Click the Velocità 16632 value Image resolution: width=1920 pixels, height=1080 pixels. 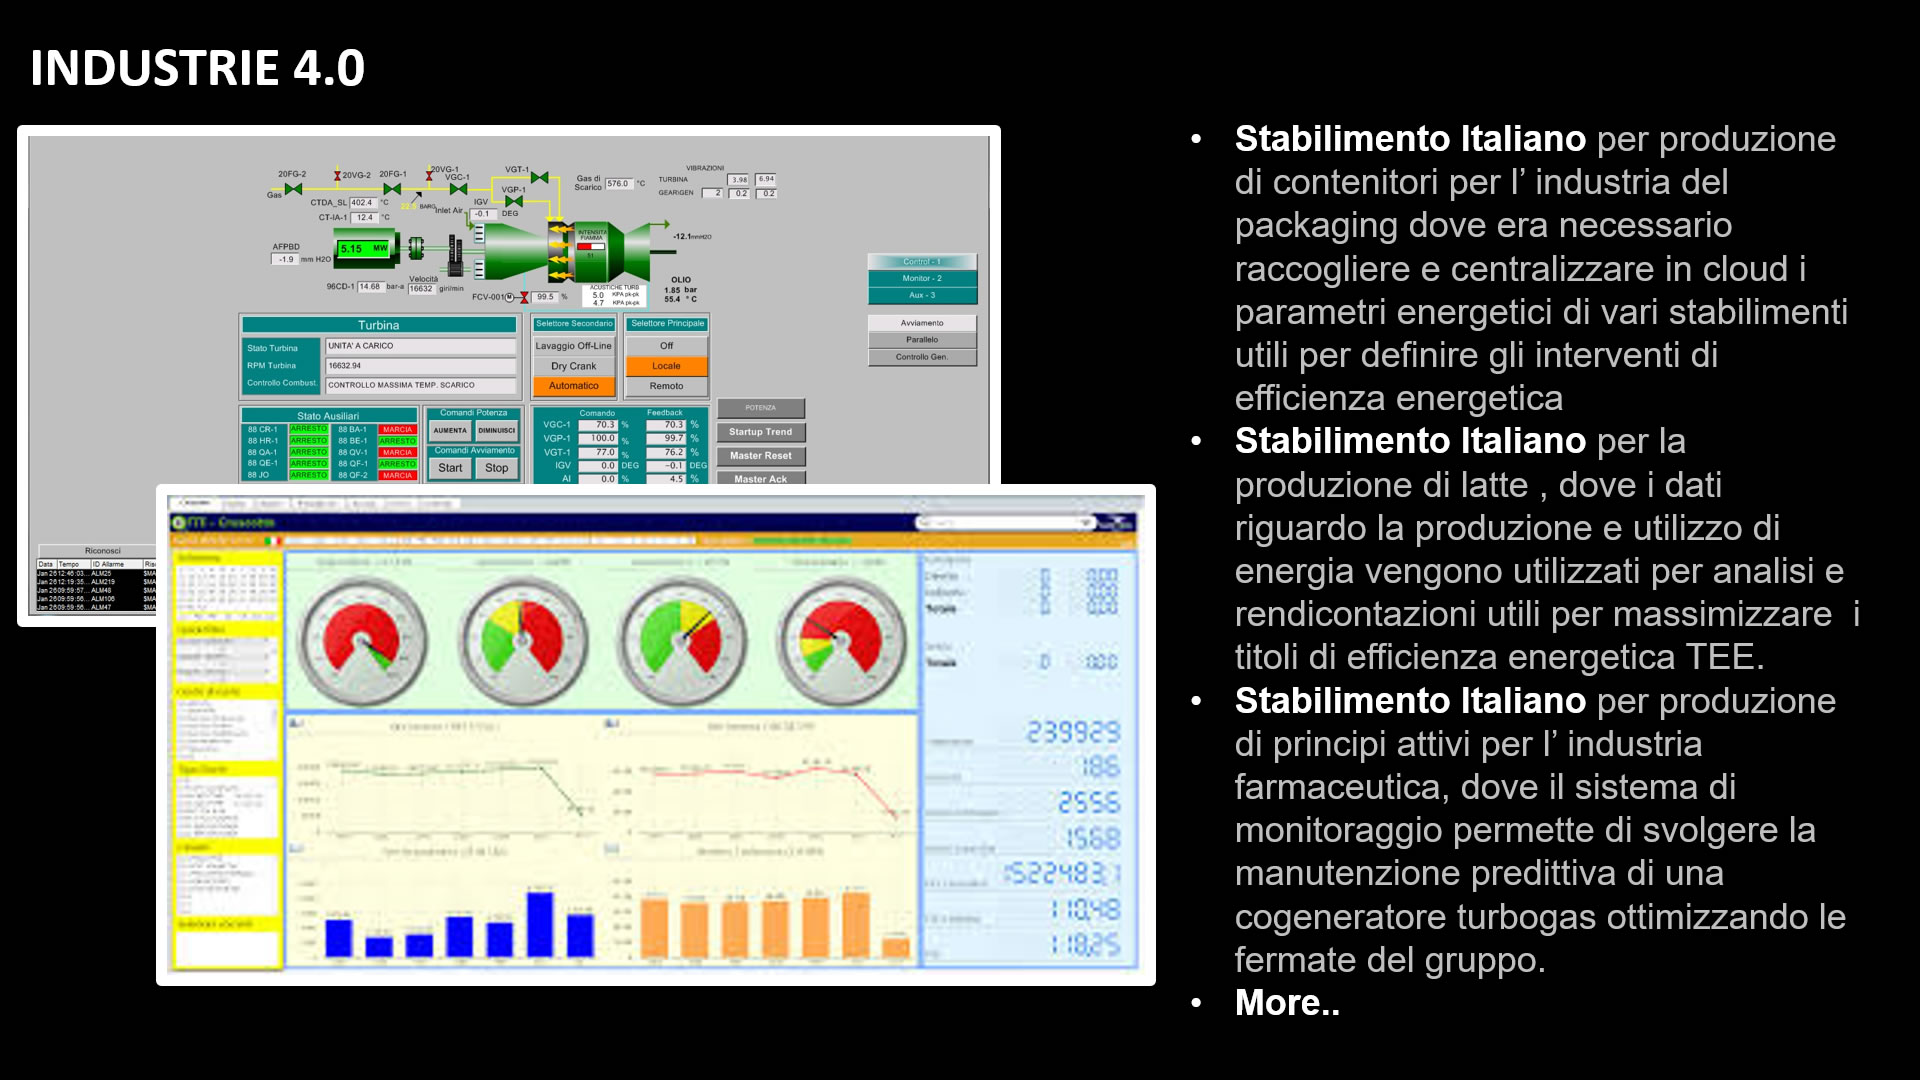(x=421, y=289)
